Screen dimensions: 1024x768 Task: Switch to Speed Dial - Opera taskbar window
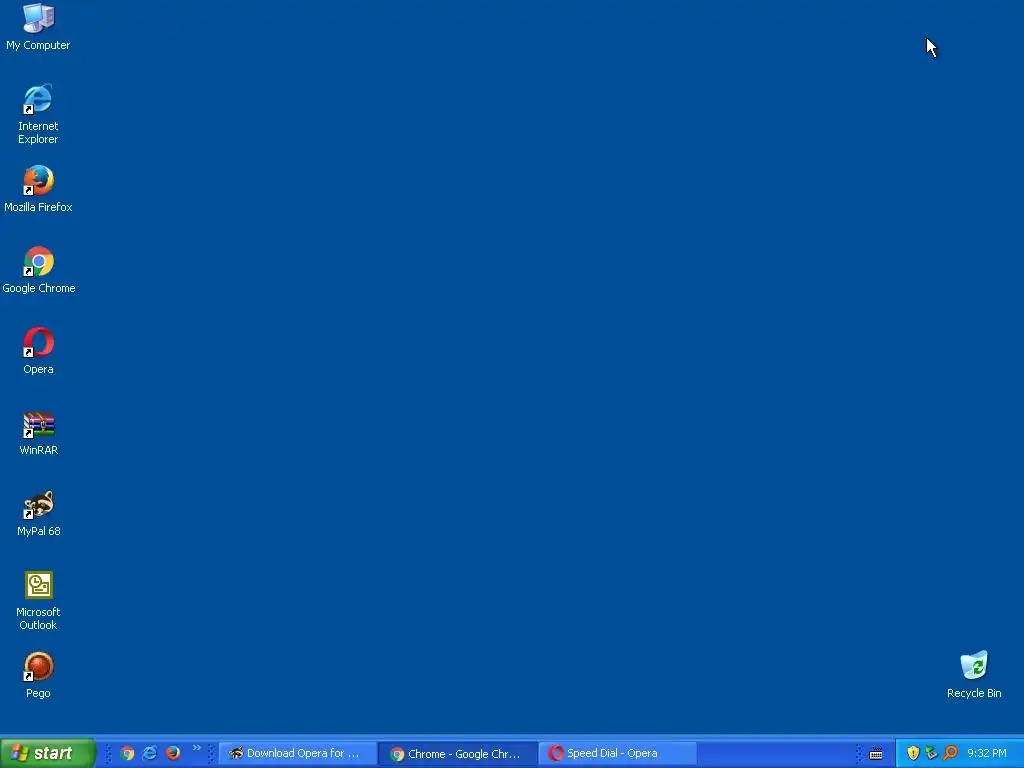(618, 754)
